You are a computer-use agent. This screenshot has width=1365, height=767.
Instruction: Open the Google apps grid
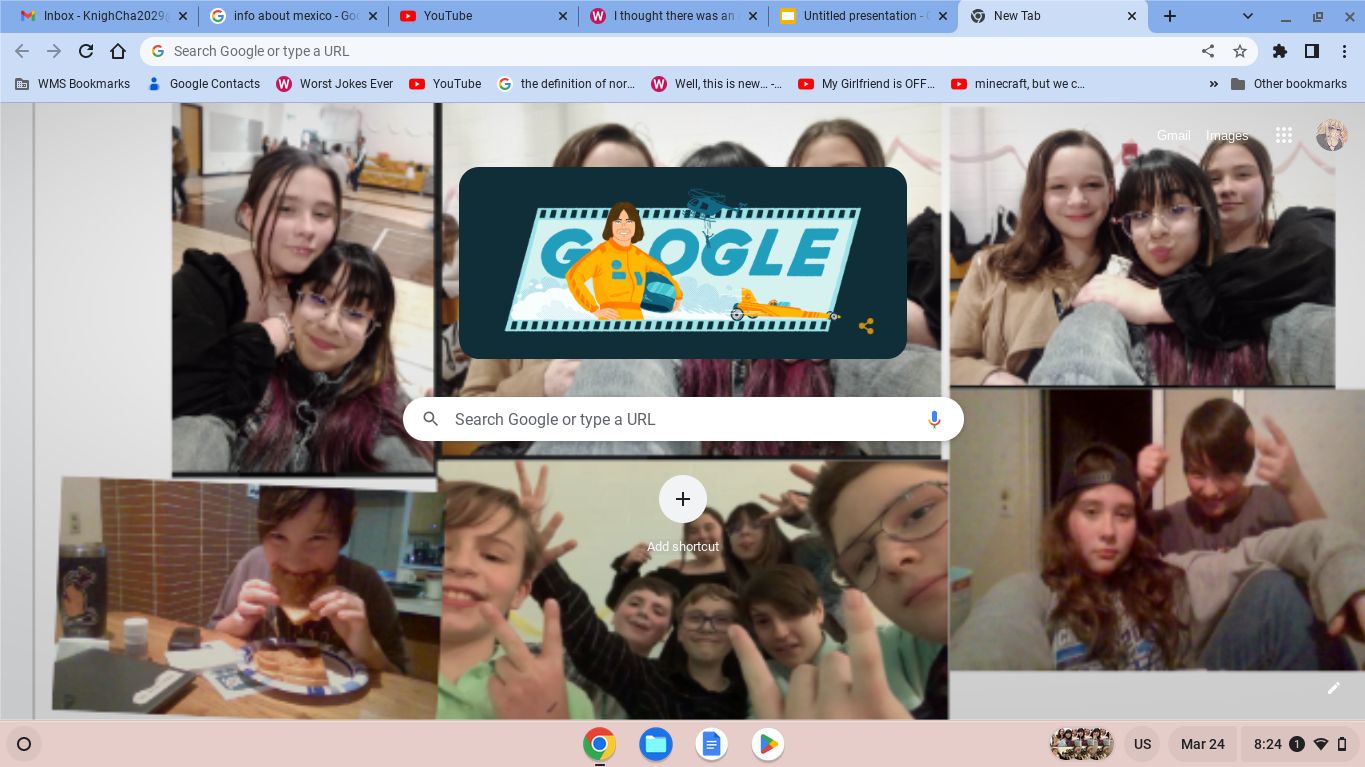1284,136
